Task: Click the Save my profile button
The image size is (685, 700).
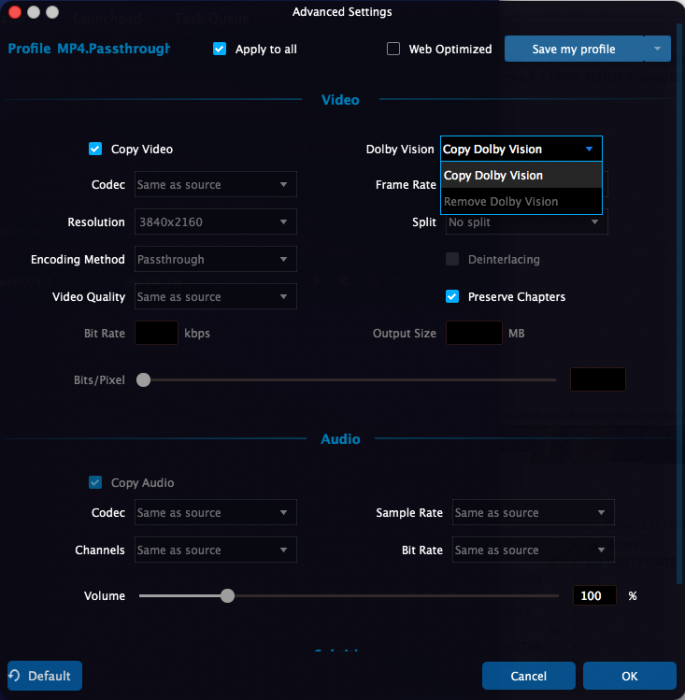Action: [574, 49]
